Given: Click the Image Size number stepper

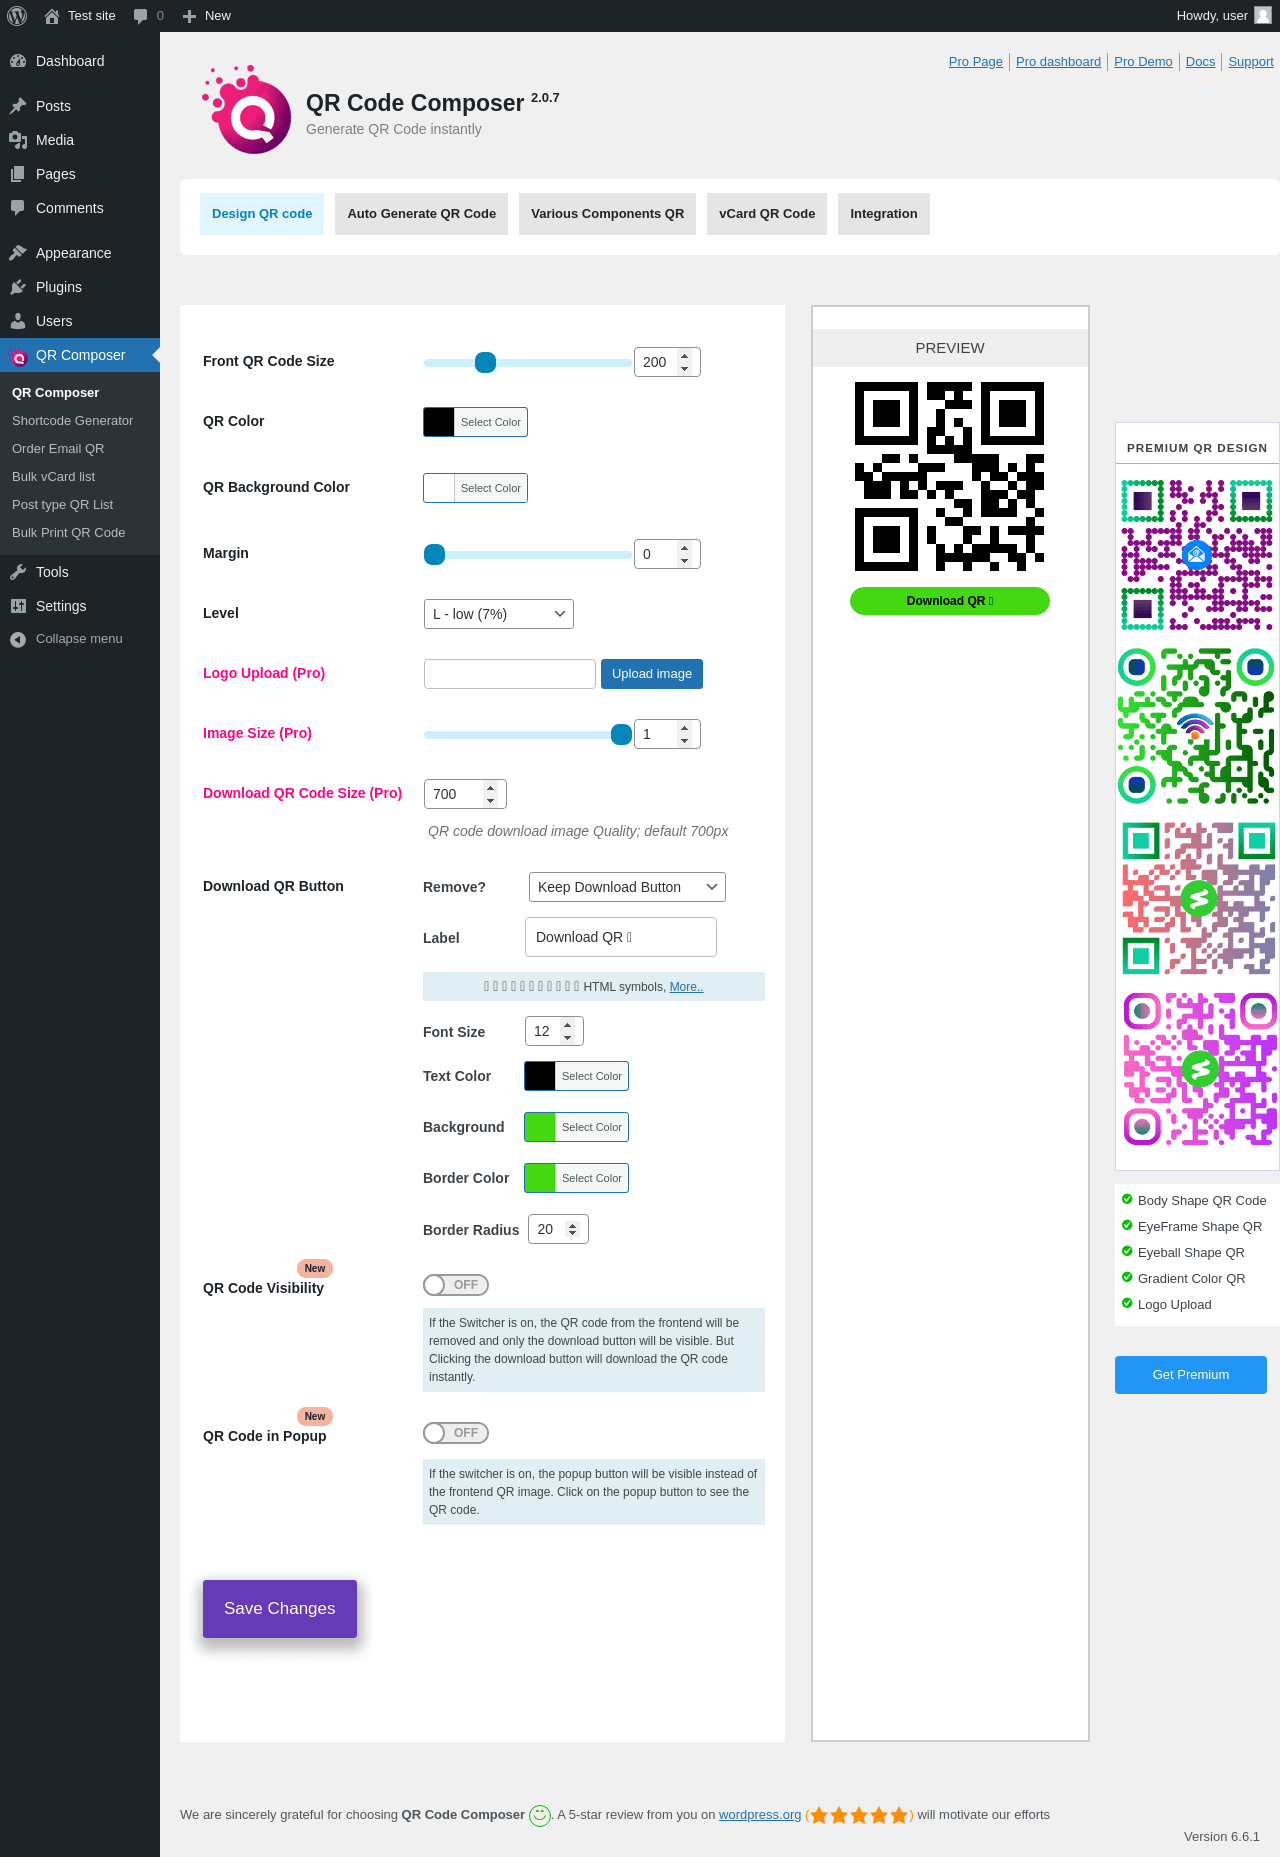Looking at the screenshot, I should (685, 734).
